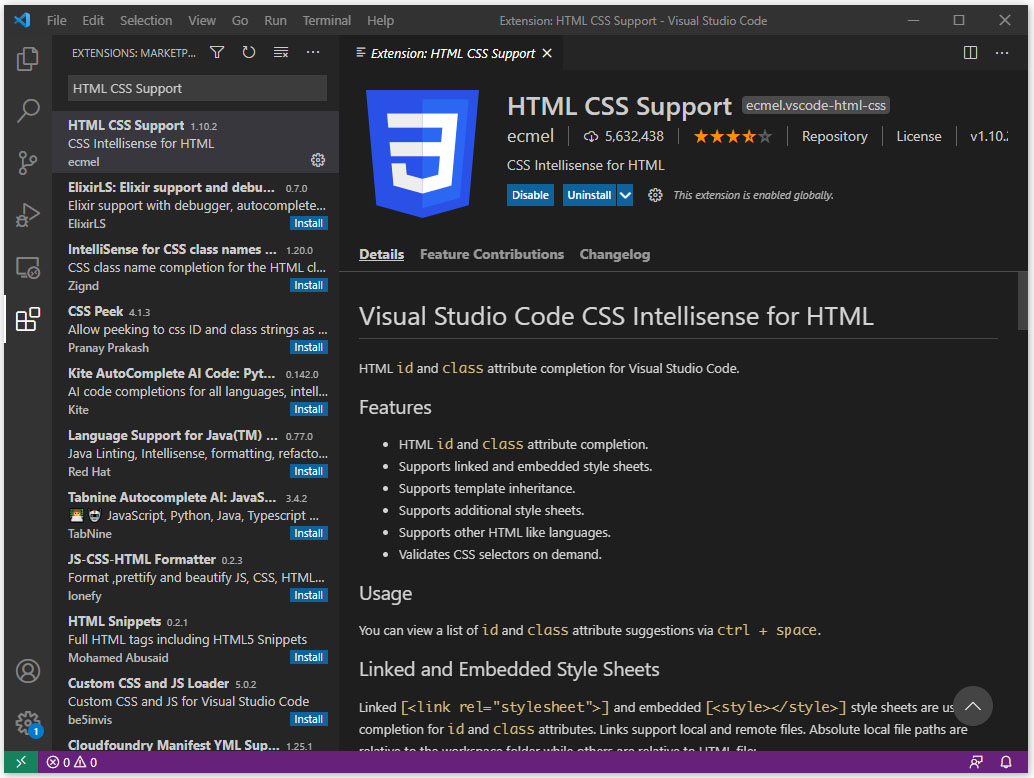
Task: Click the remote window indicator in status bar
Action: point(20,762)
